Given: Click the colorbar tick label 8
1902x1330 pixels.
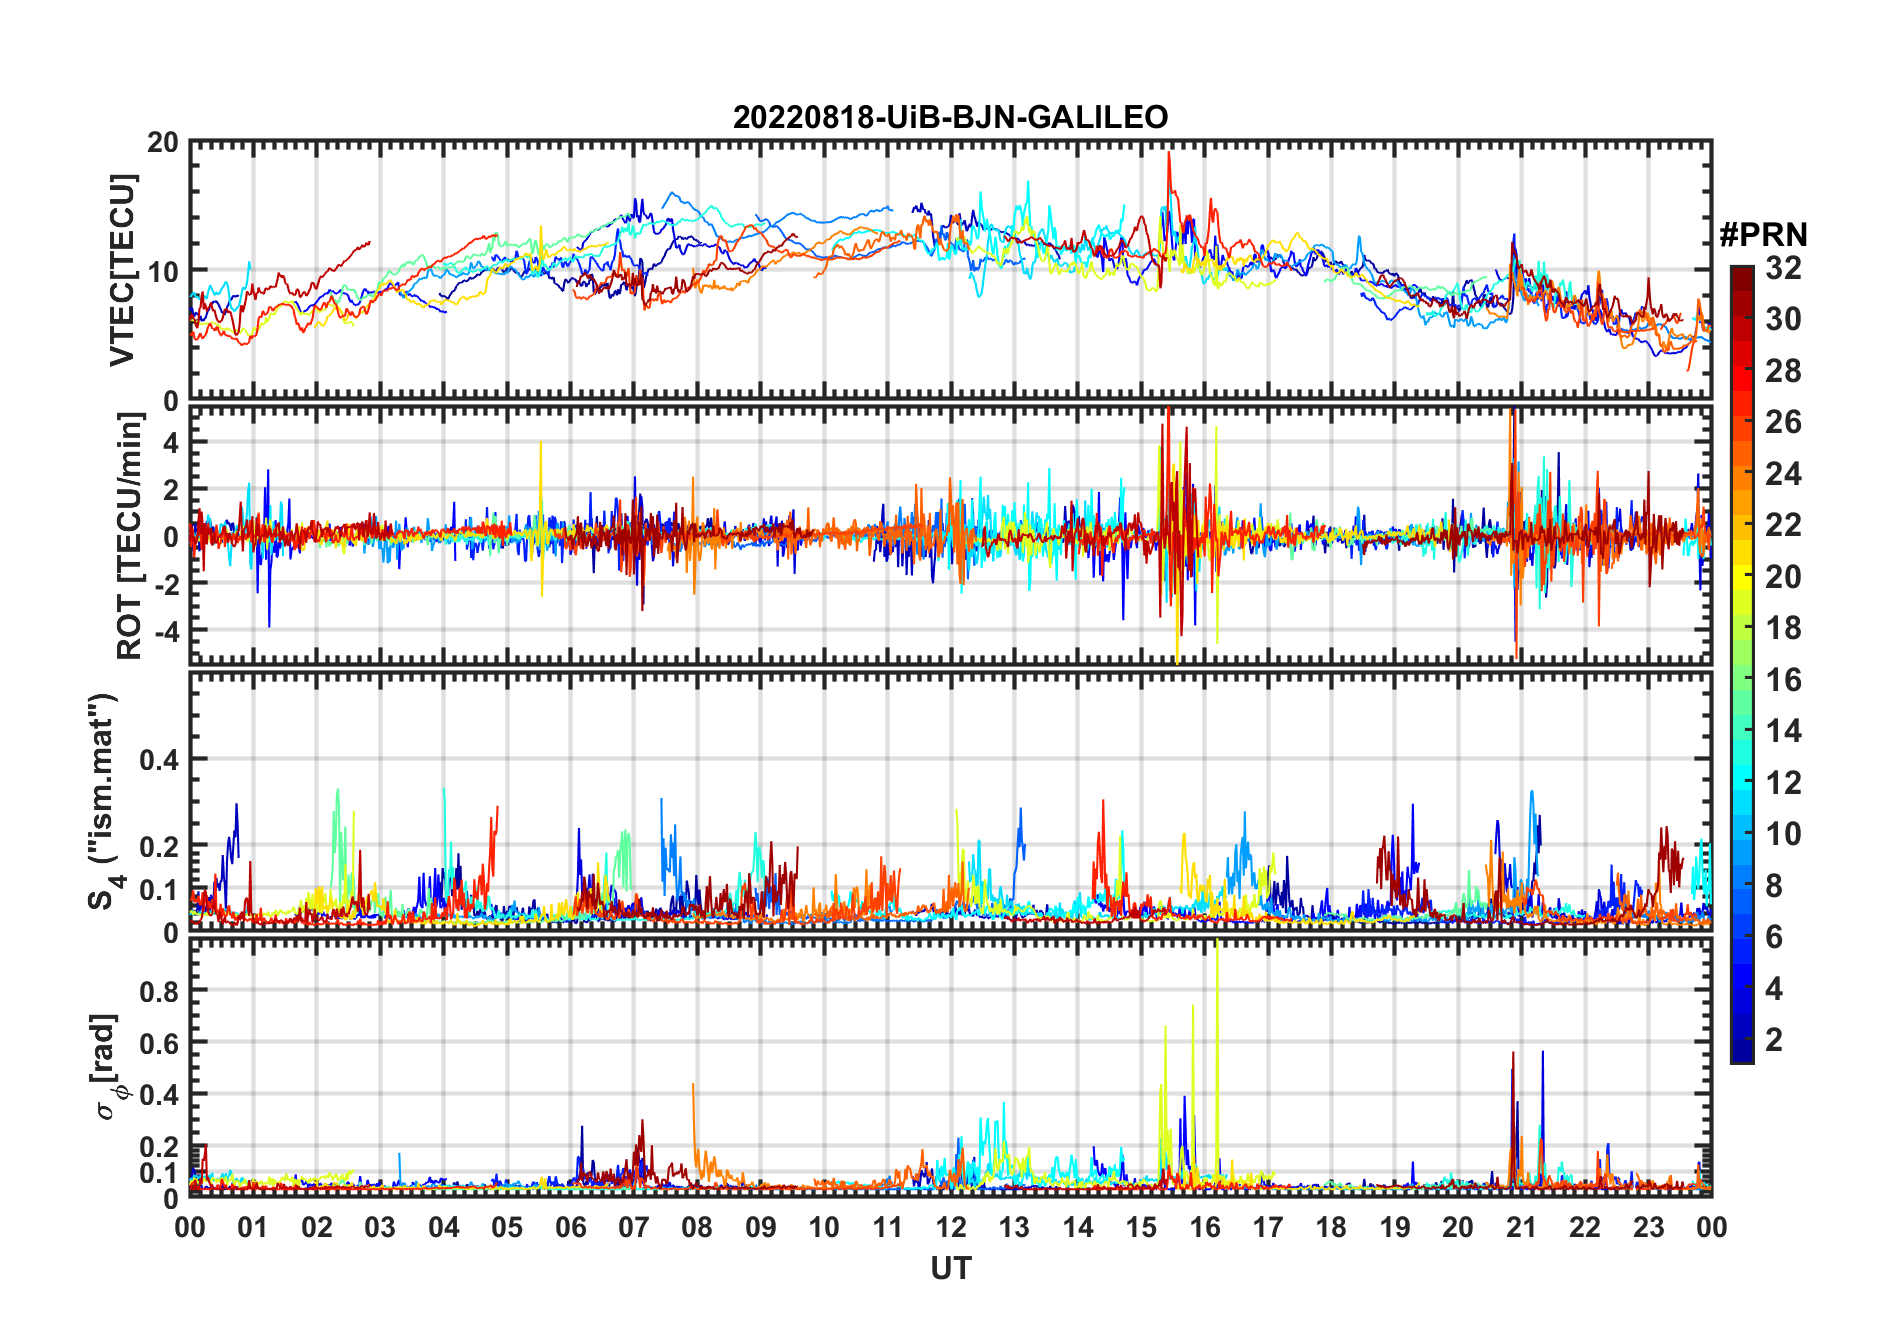Looking at the screenshot, I should (x=1774, y=886).
